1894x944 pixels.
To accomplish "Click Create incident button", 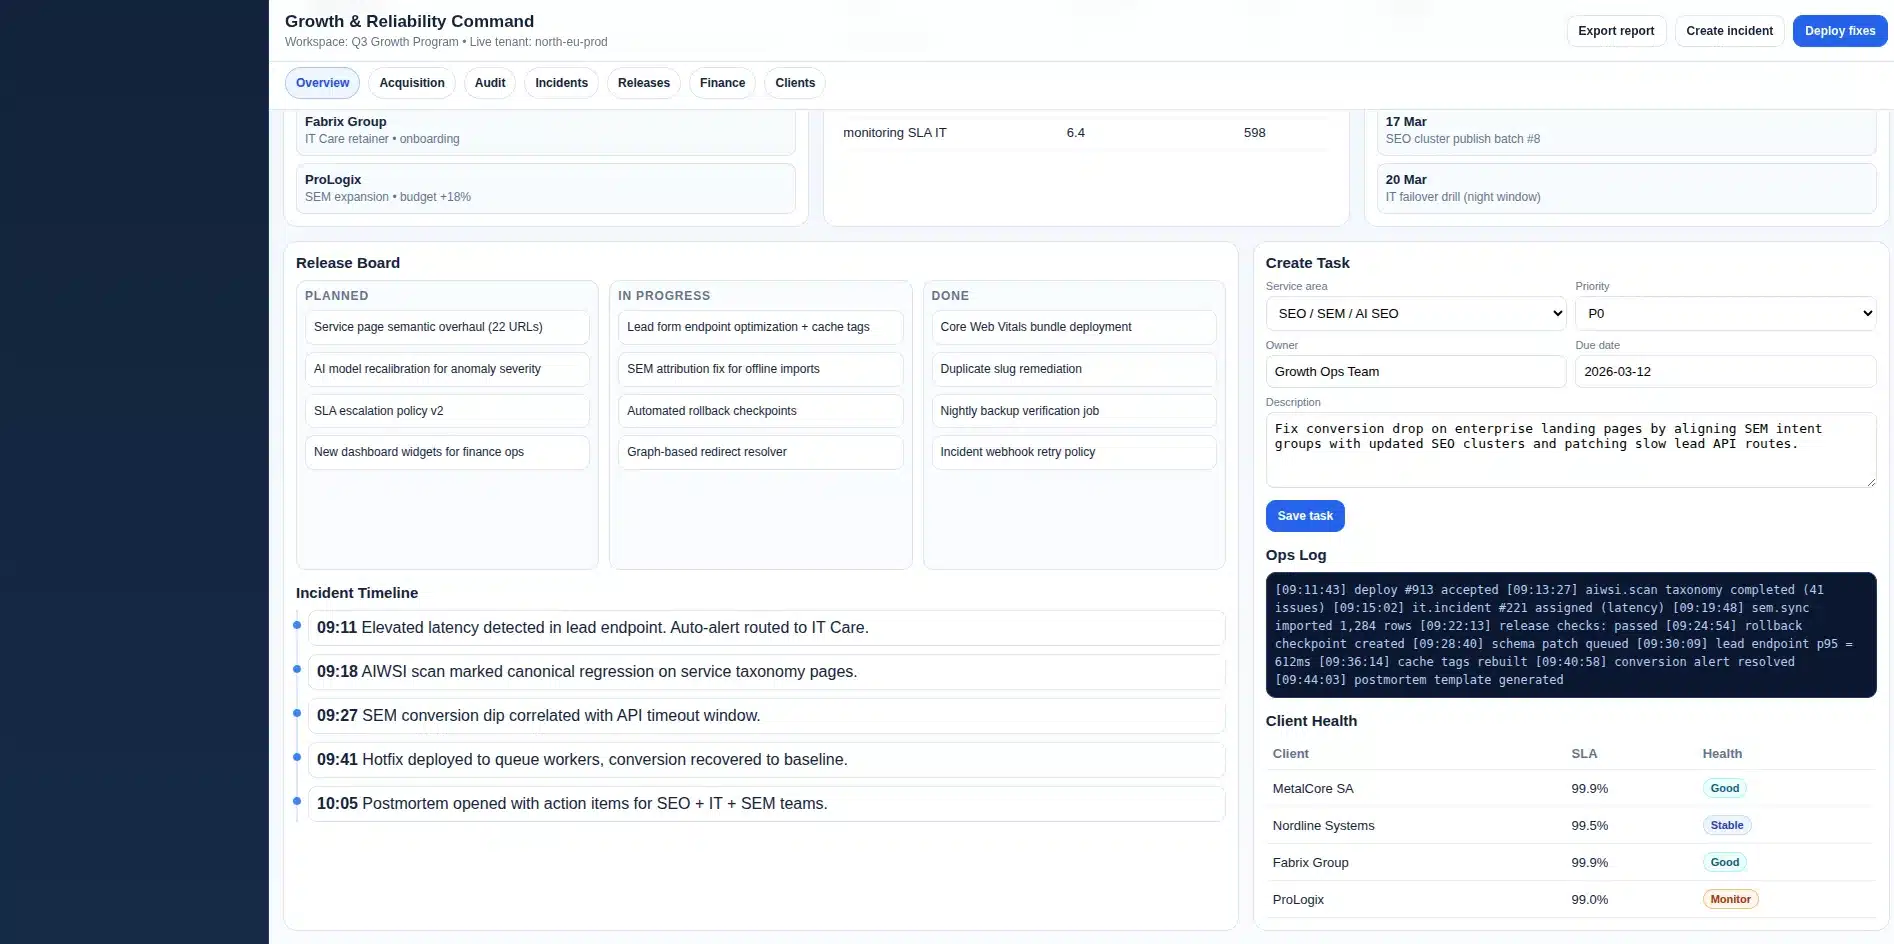I will pos(1729,31).
